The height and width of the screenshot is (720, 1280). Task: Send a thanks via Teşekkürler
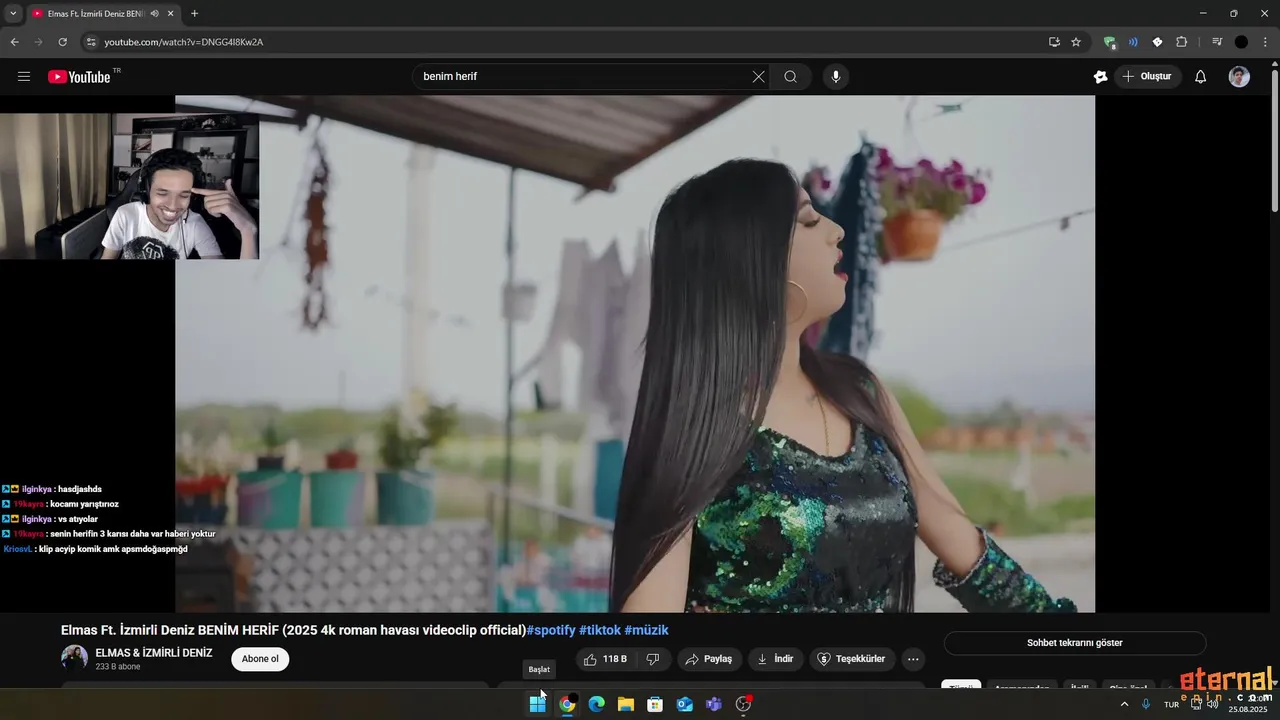(x=852, y=659)
